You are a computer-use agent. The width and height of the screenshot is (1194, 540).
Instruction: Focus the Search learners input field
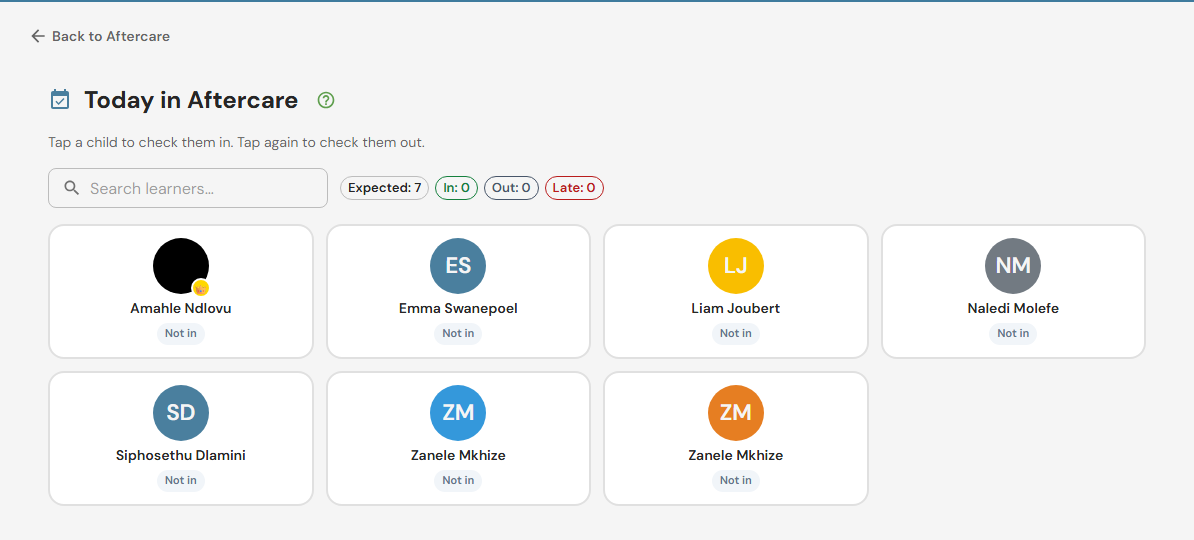tap(188, 188)
